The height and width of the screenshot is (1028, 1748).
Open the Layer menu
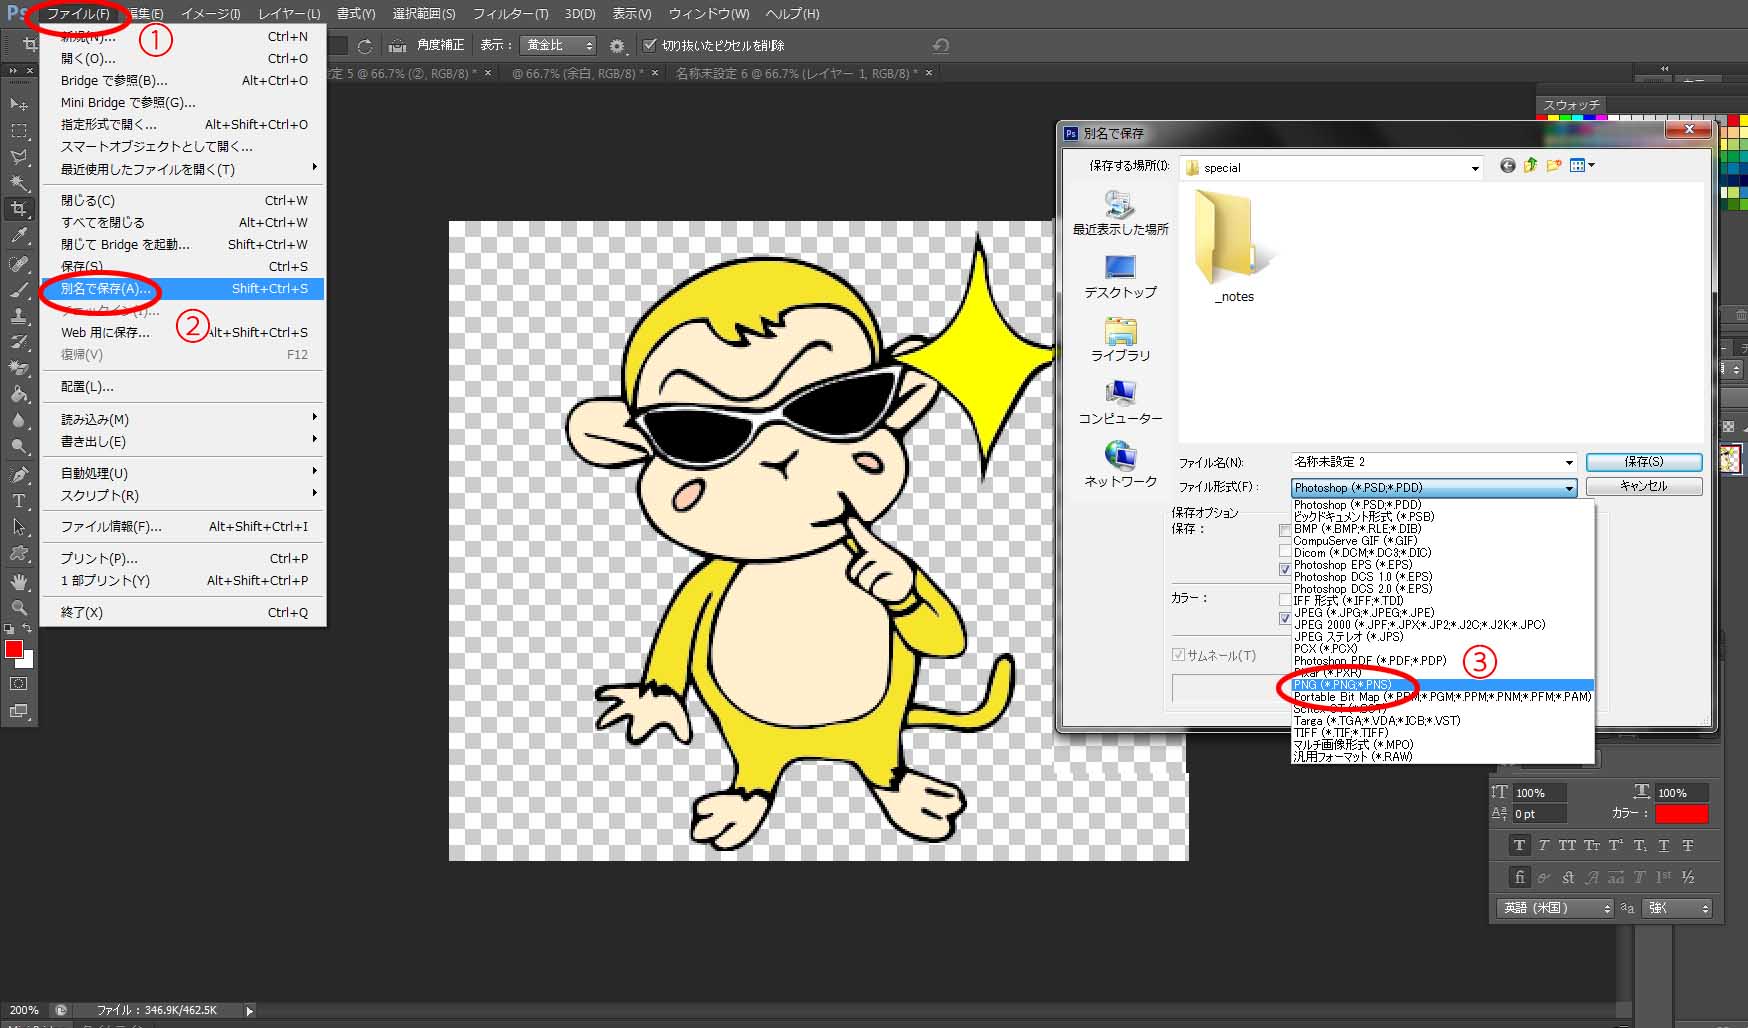(289, 14)
